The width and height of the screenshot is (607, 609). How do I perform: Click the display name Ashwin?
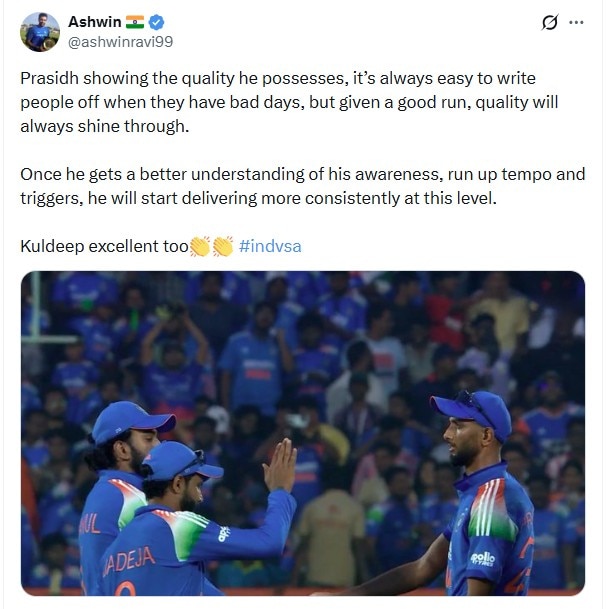[x=93, y=22]
